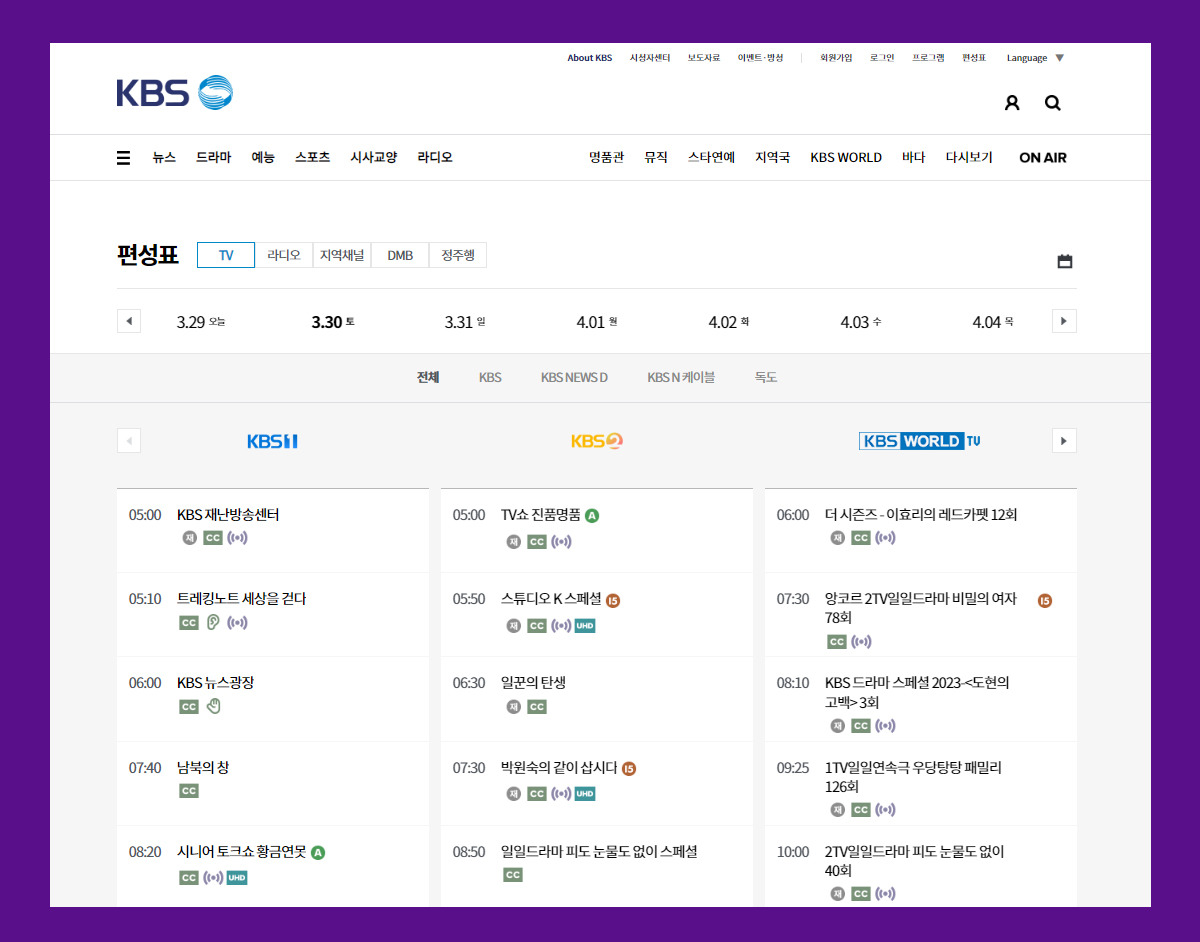This screenshot has height=942, width=1200.
Task: Click the CC icon under 남북의 창
Action: coord(188,790)
